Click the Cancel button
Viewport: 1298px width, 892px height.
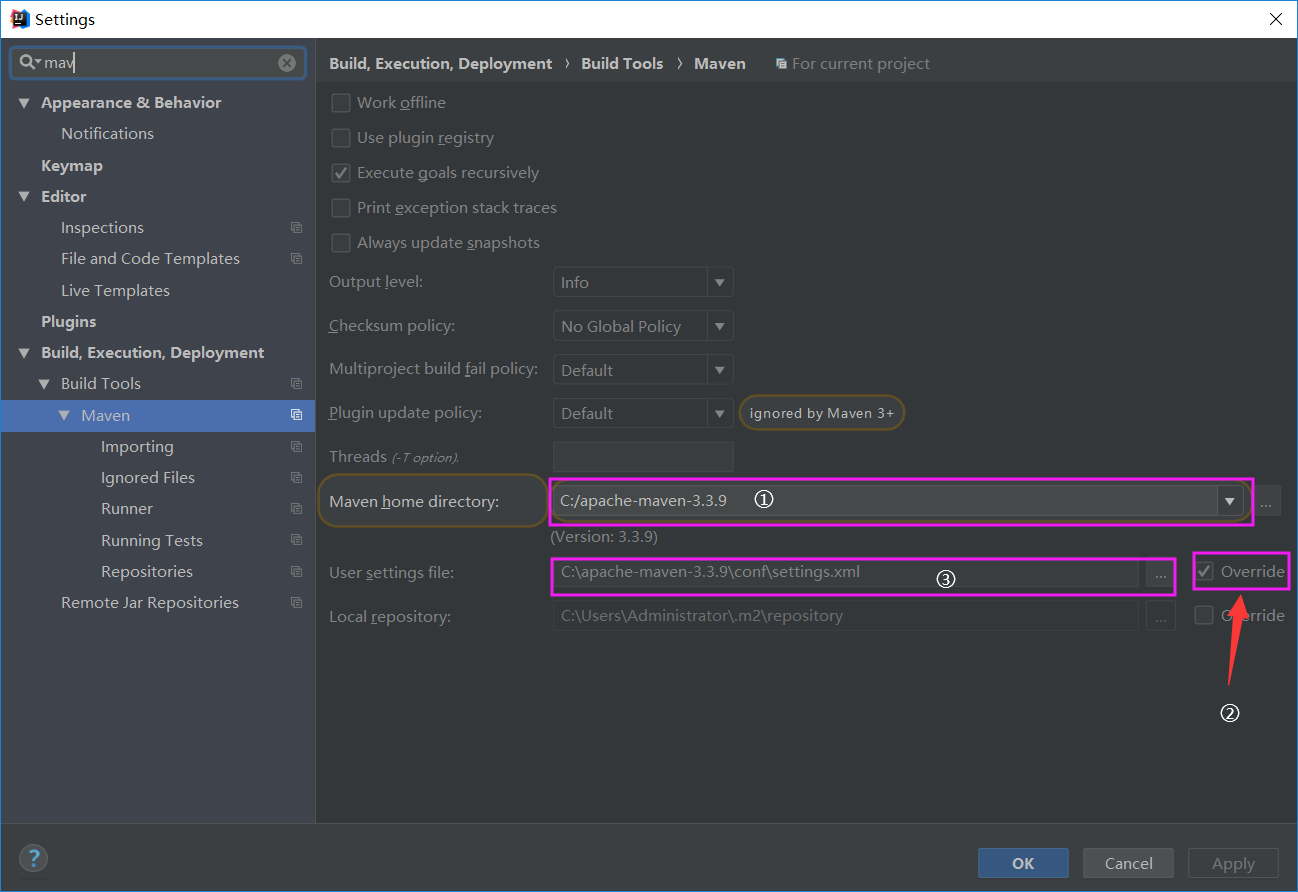(x=1129, y=863)
